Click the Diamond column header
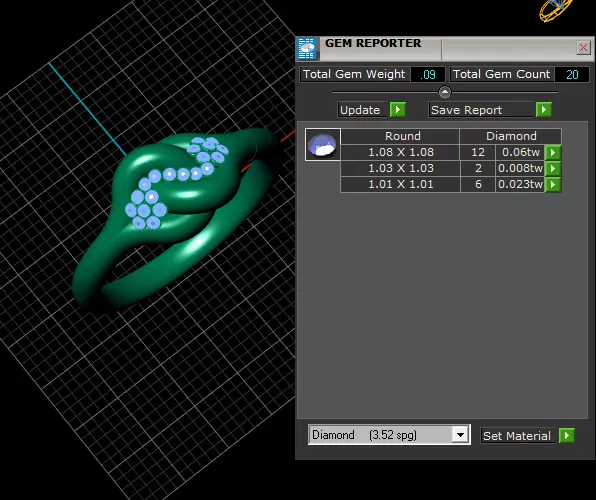This screenshot has height=500, width=596. [x=511, y=136]
